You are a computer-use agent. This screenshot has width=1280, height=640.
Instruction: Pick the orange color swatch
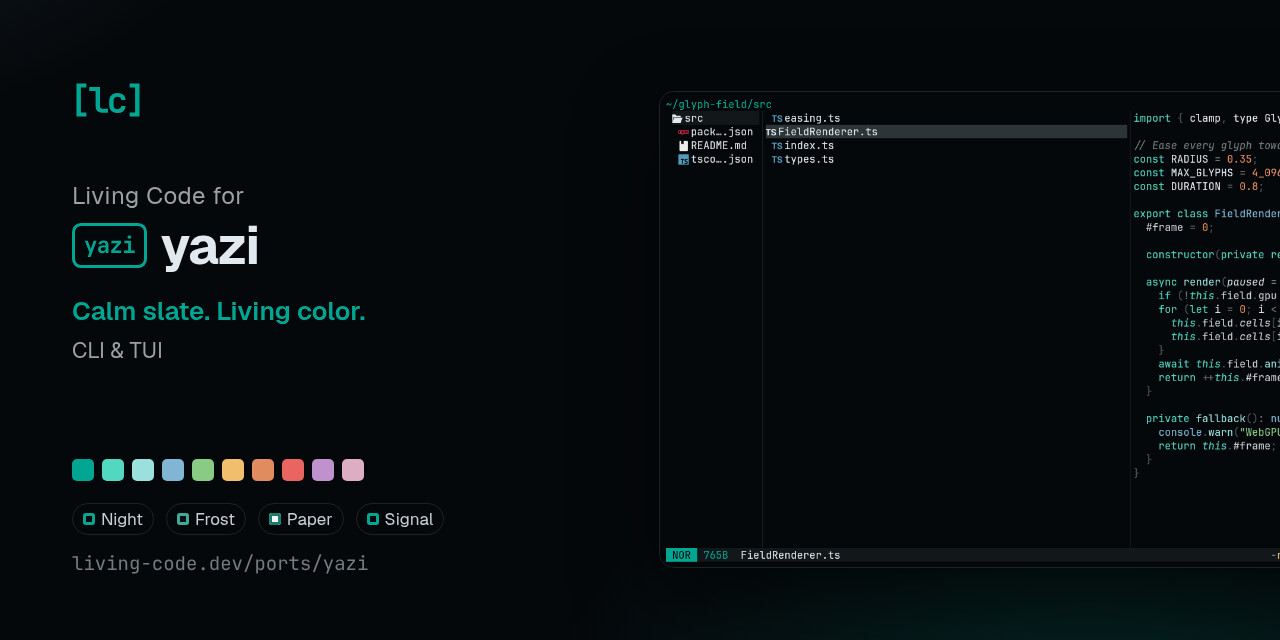pyautogui.click(x=263, y=470)
